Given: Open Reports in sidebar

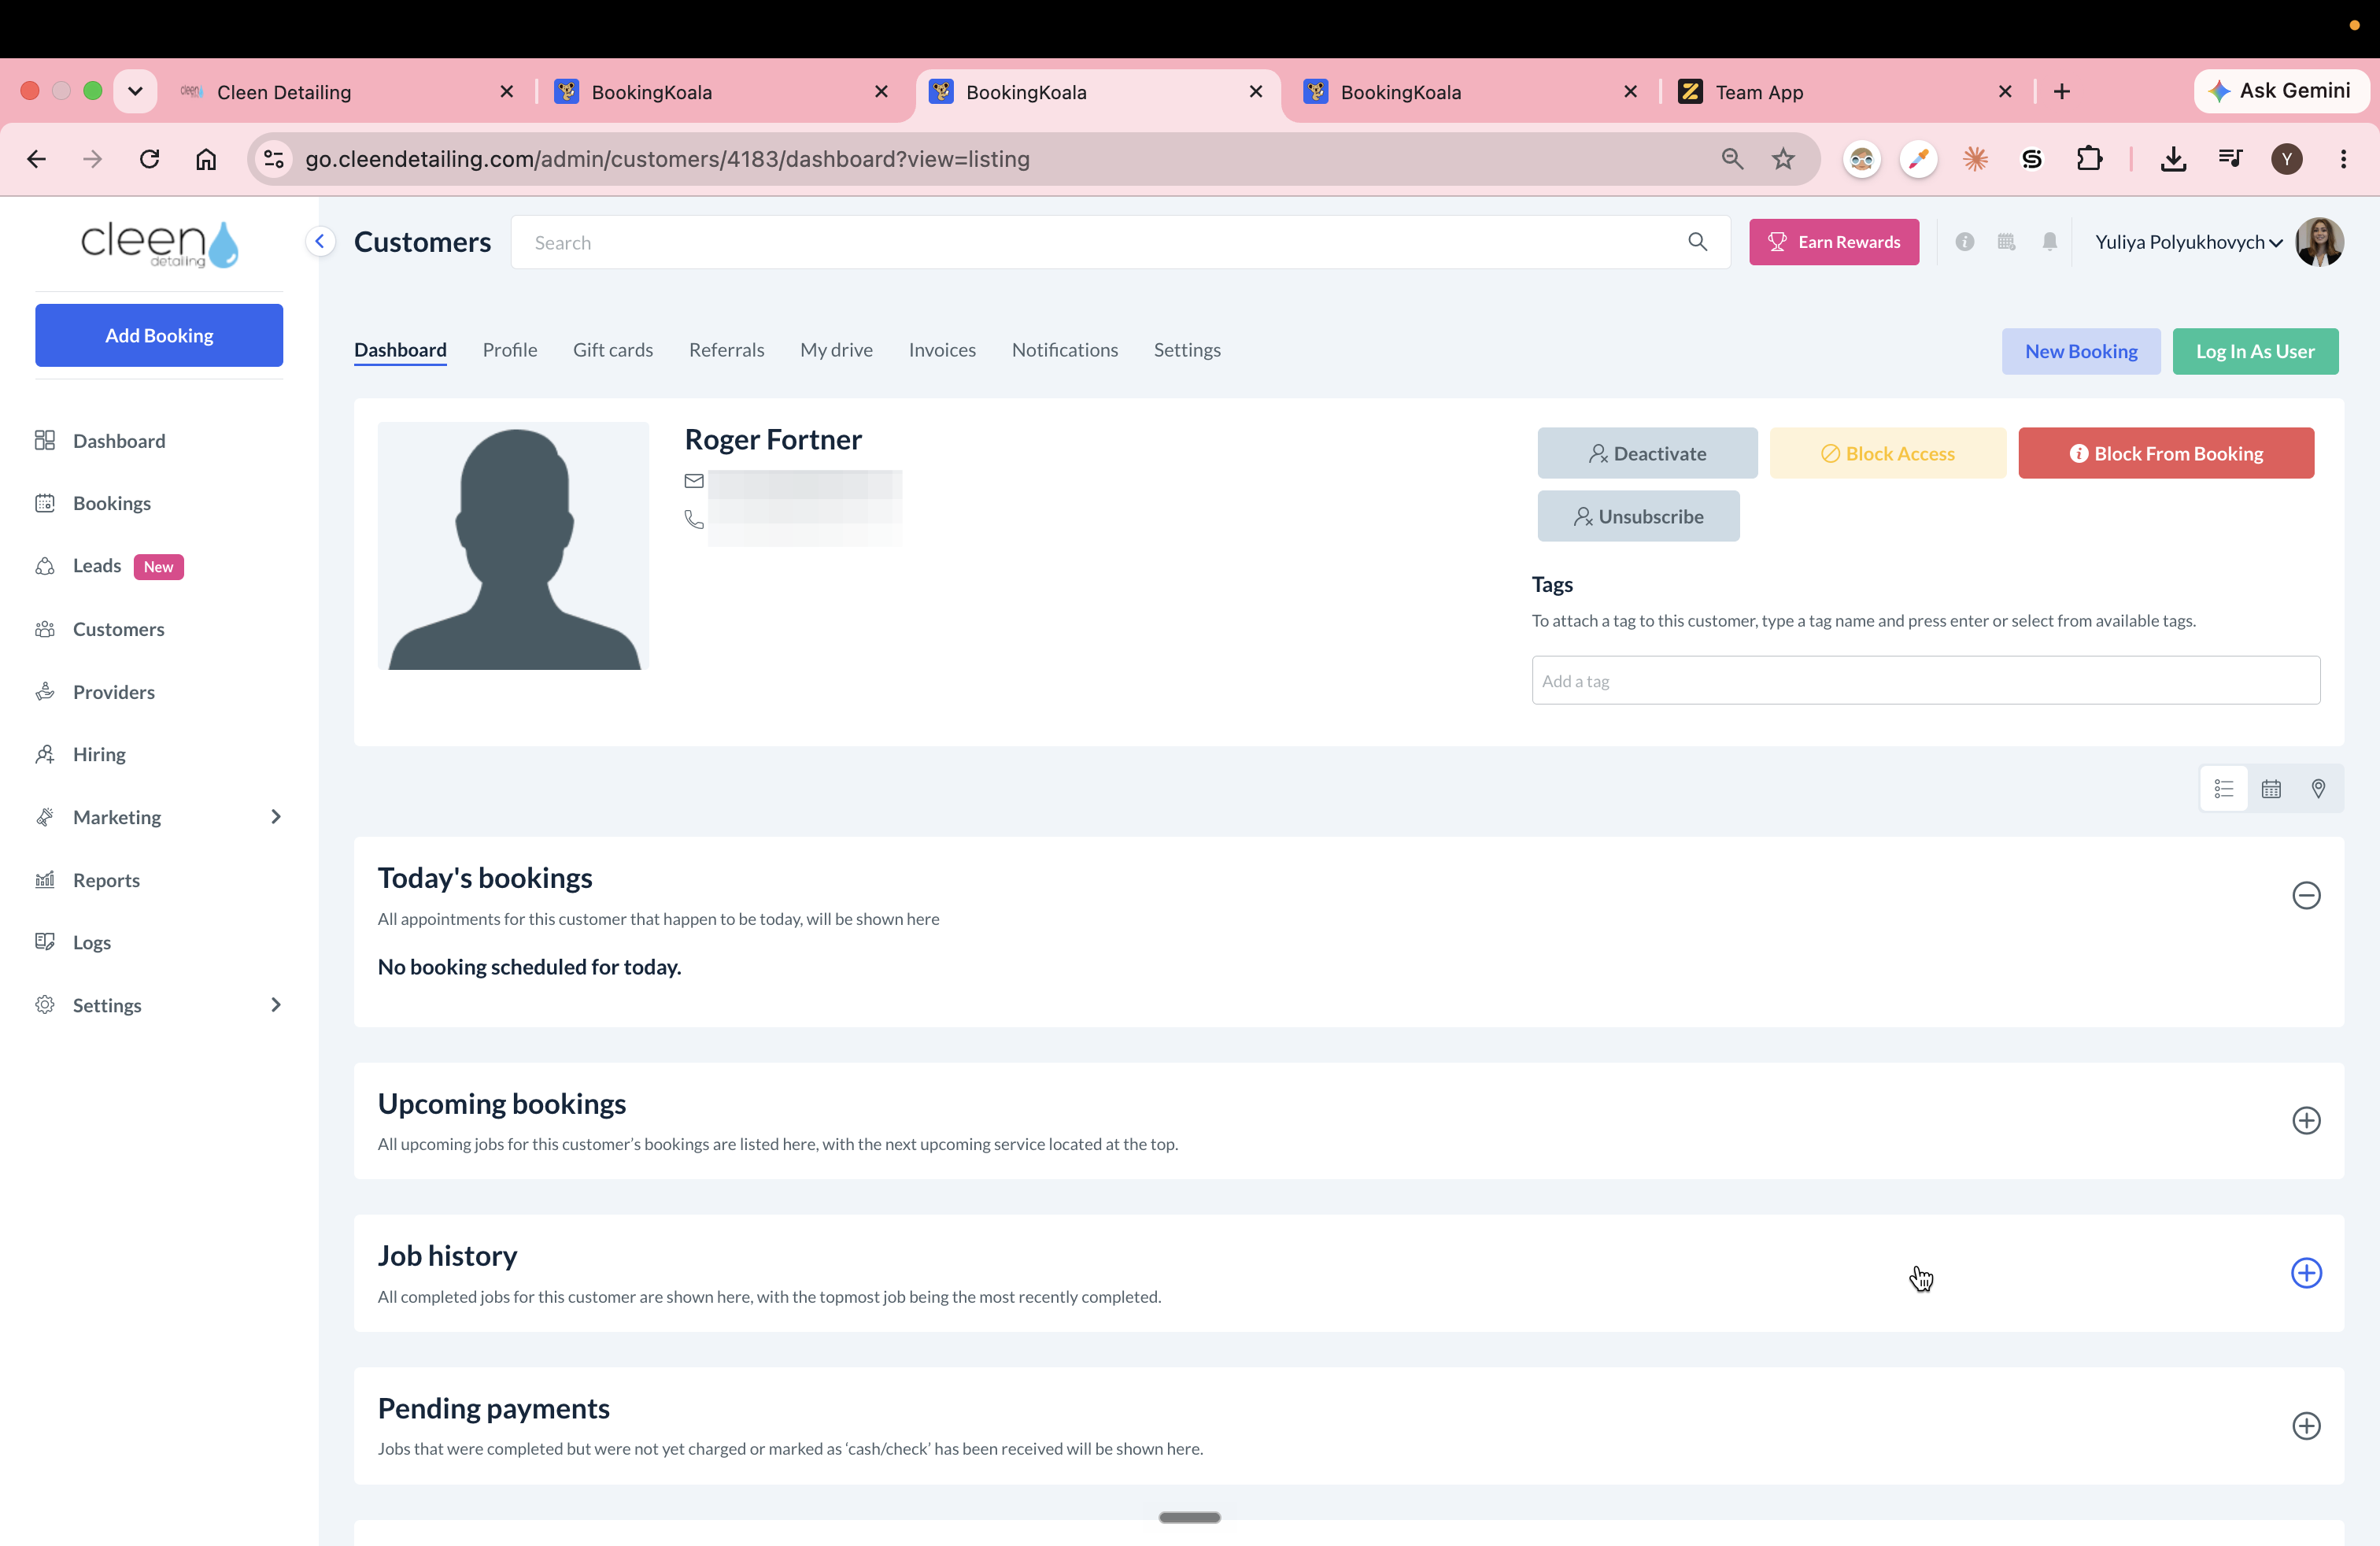Looking at the screenshot, I should tap(106, 880).
